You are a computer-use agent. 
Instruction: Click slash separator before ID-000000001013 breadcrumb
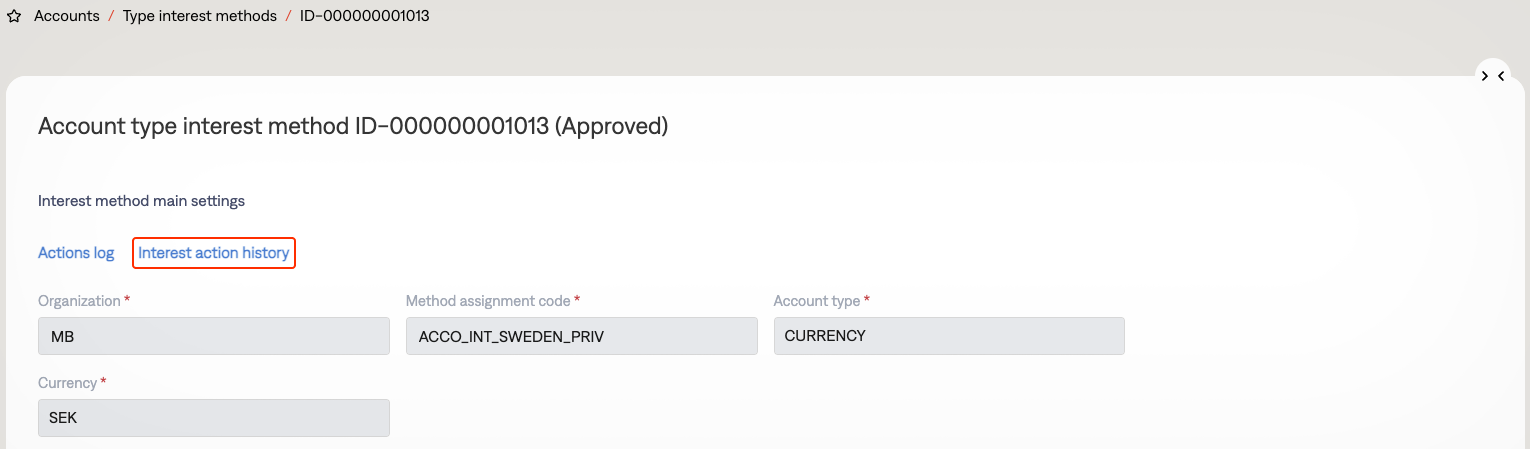click(x=288, y=16)
